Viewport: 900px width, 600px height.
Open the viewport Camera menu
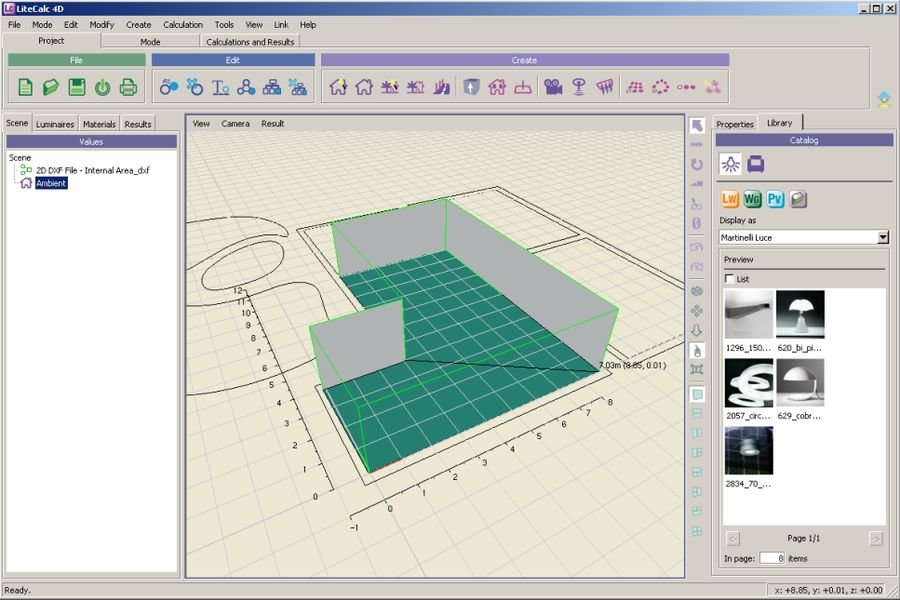click(x=235, y=123)
